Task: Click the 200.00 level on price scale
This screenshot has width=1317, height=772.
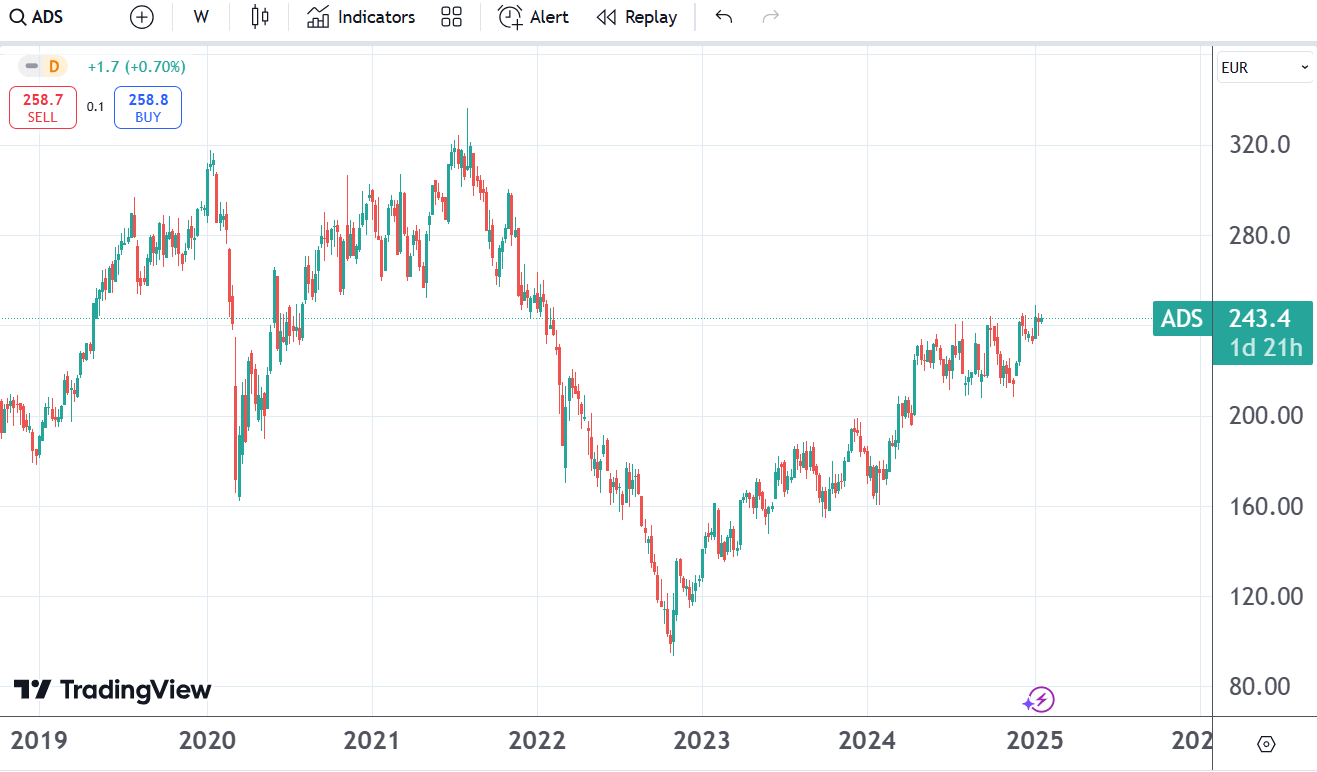Action: tap(1265, 415)
